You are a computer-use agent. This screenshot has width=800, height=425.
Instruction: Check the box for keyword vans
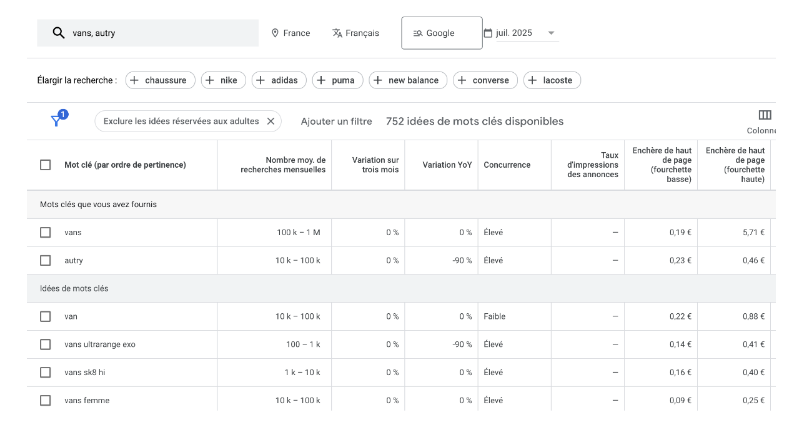[45, 233]
